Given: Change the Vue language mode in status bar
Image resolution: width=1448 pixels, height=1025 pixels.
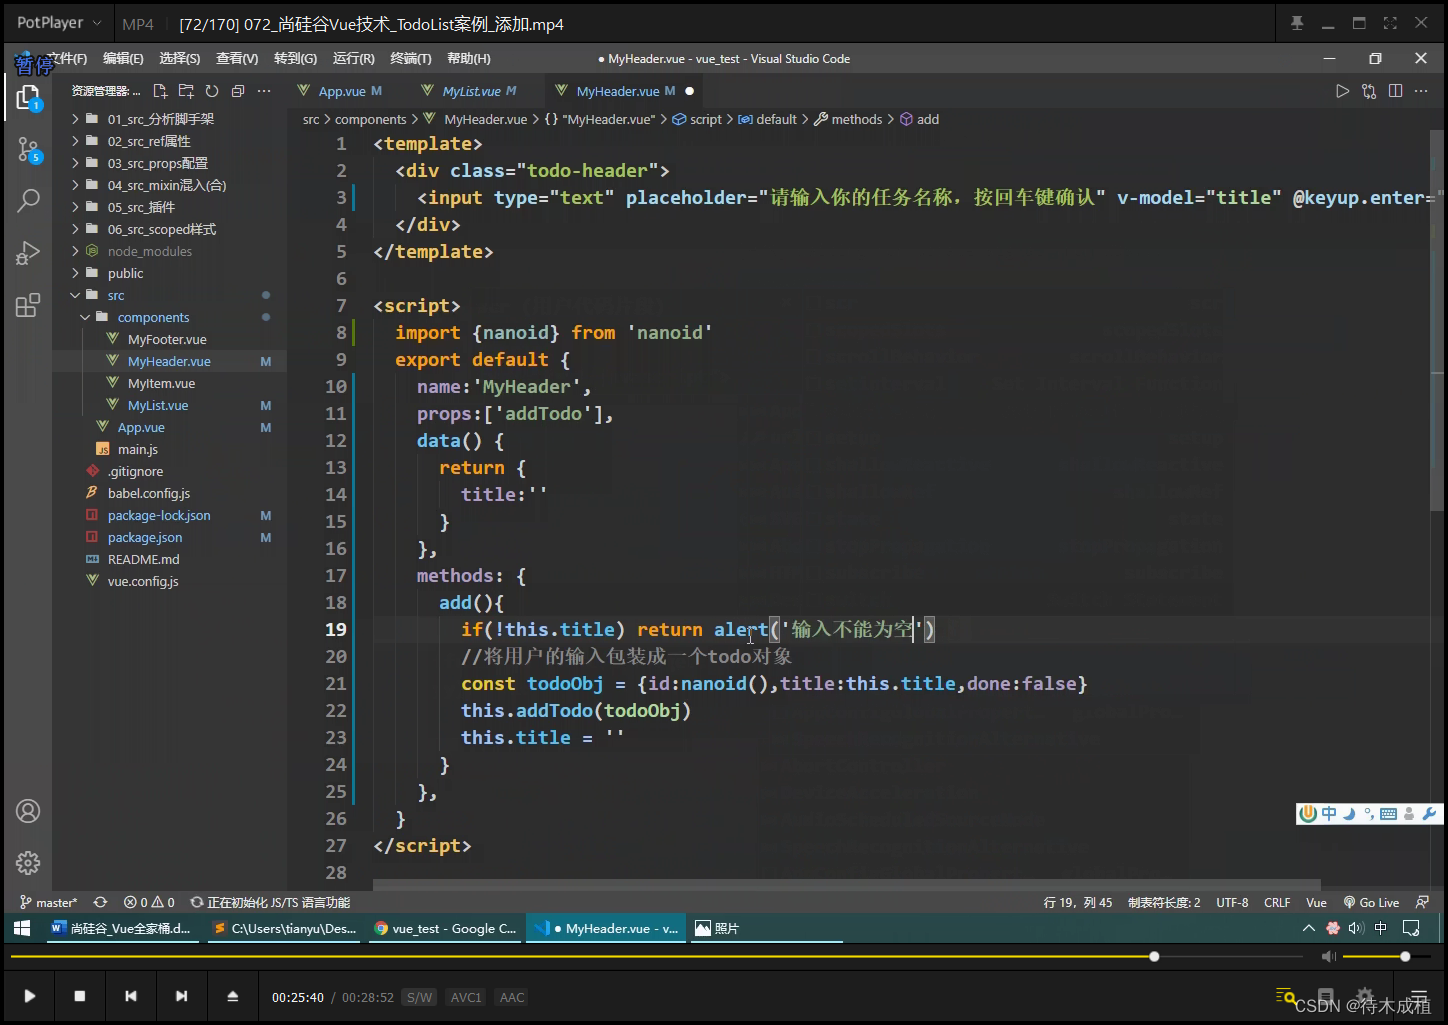Looking at the screenshot, I should [1316, 902].
